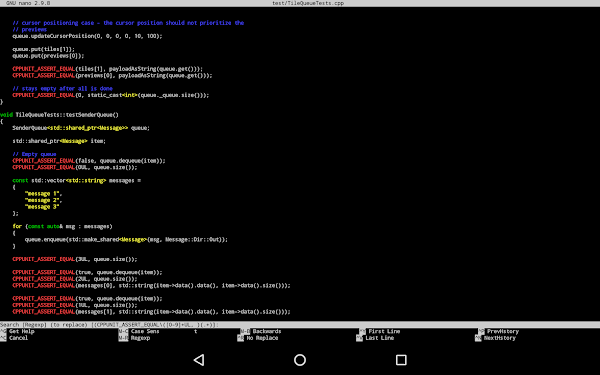Image resolution: width=600 pixels, height=375 pixels.
Task: Click the Empty queue comment line
Action: [x=34, y=154]
